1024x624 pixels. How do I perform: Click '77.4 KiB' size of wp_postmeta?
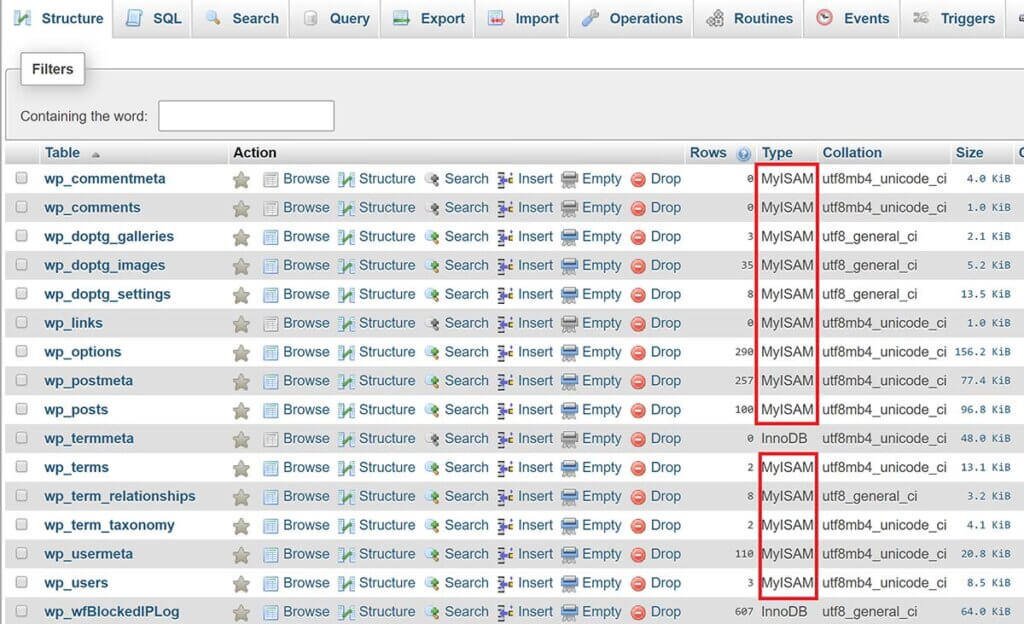point(985,381)
